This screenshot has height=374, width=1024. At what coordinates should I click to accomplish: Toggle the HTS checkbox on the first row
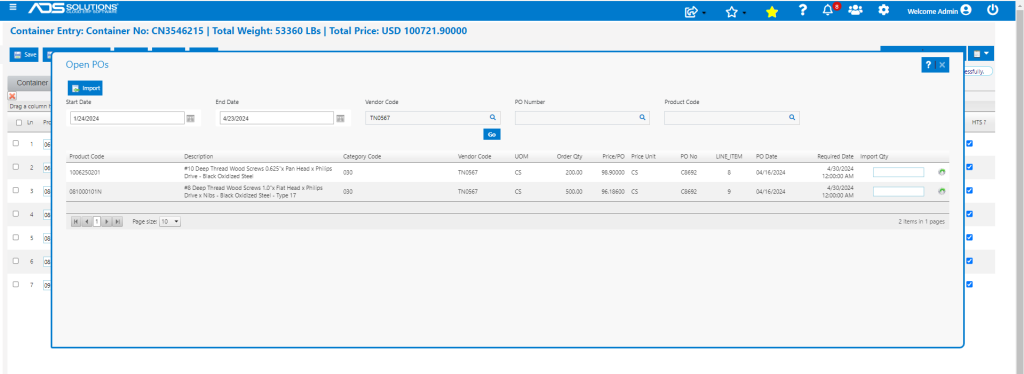(969, 144)
